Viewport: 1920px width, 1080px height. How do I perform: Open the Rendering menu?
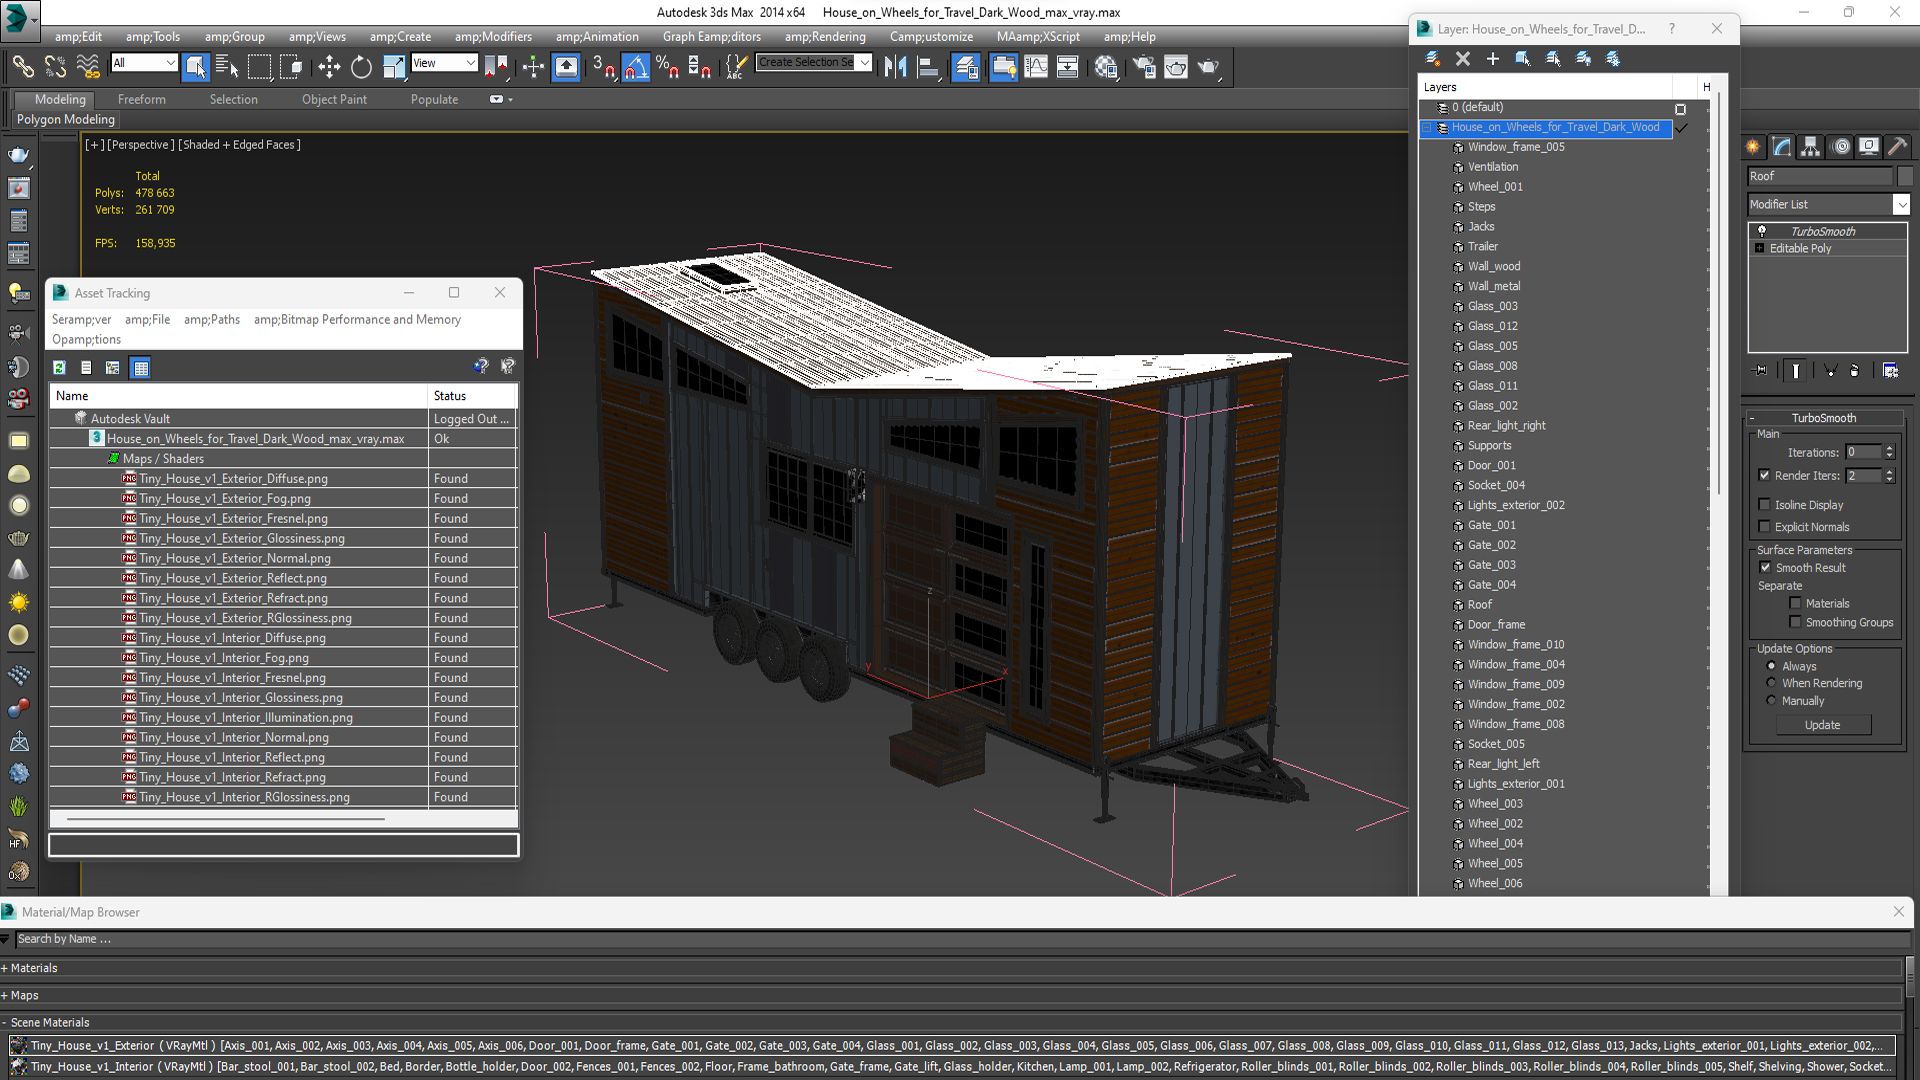coord(825,37)
